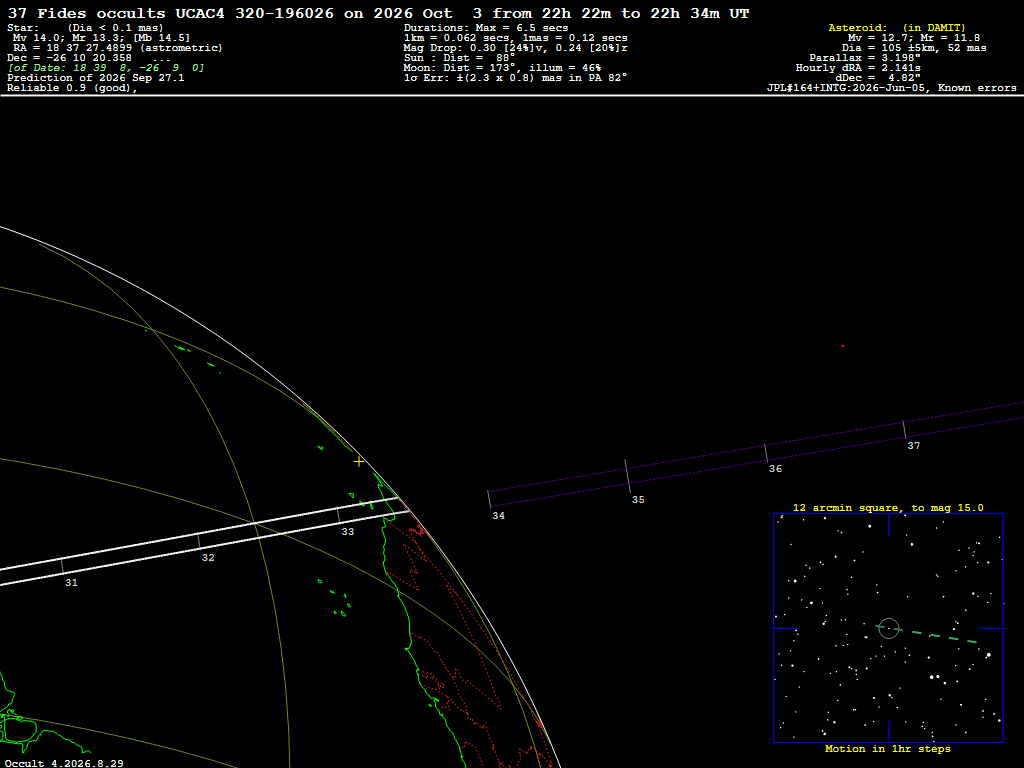1024x768 pixels.
Task: Click the 'Motion in 1hr steps' caption
Action: (888, 748)
